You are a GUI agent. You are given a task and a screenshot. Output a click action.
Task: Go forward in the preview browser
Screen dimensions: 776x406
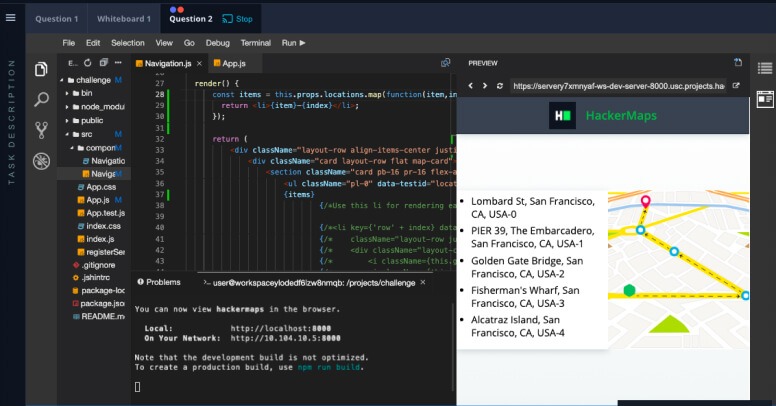click(x=485, y=86)
